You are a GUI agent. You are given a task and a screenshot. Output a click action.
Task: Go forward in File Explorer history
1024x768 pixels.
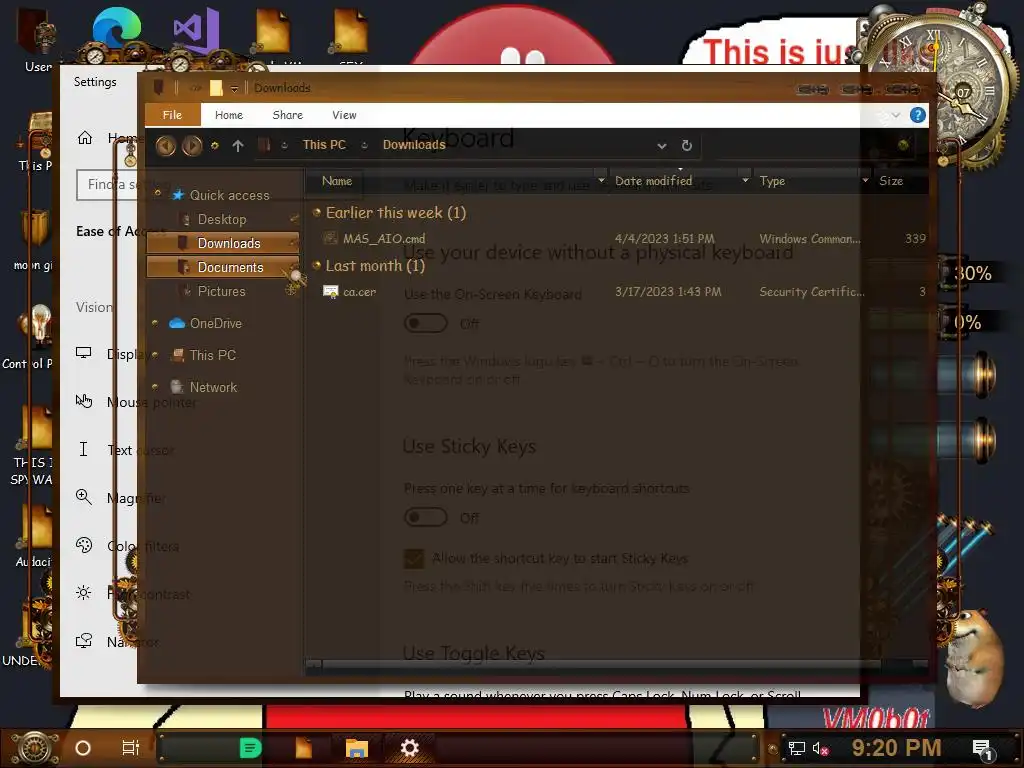(x=192, y=145)
